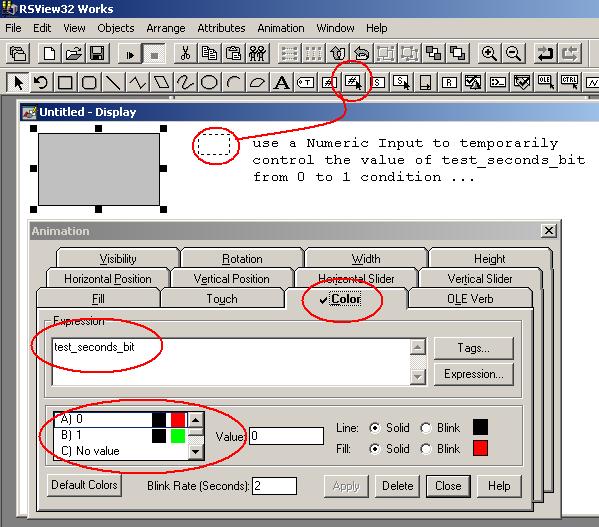Select the Ellipse tool

point(209,82)
